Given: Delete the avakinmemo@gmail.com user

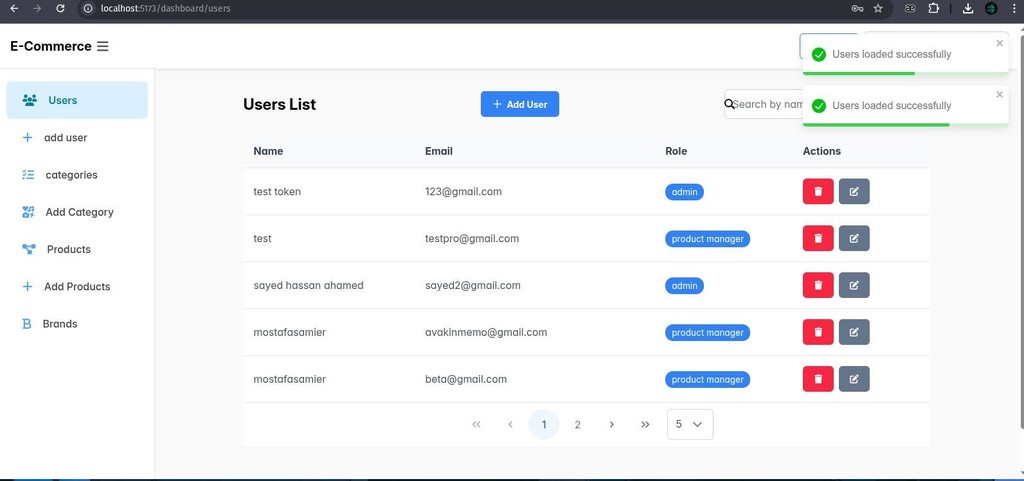Looking at the screenshot, I should click(x=818, y=332).
